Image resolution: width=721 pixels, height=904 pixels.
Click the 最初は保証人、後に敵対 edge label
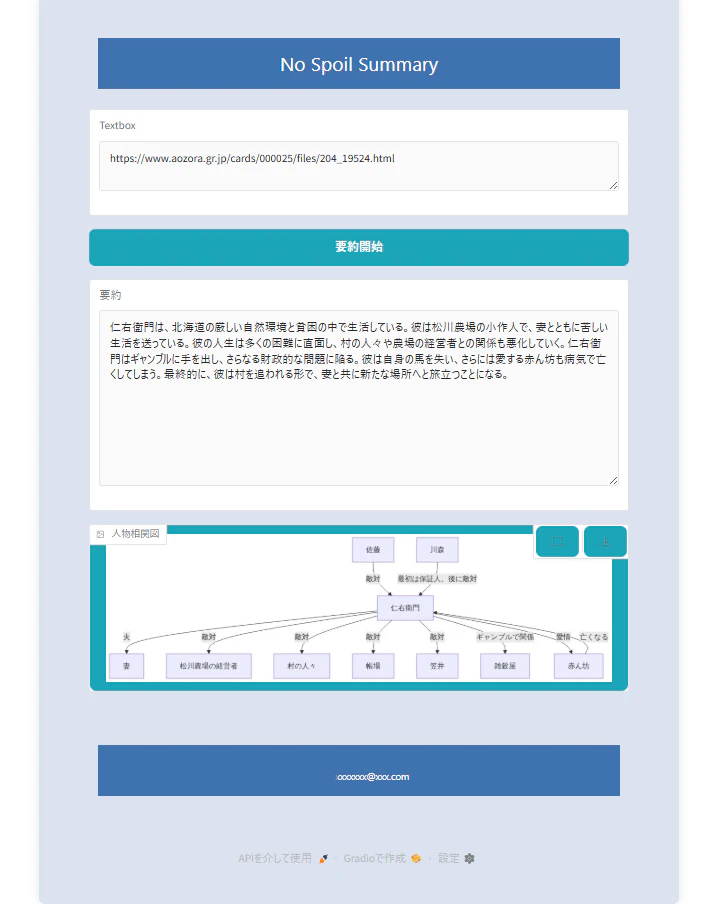pos(437,579)
